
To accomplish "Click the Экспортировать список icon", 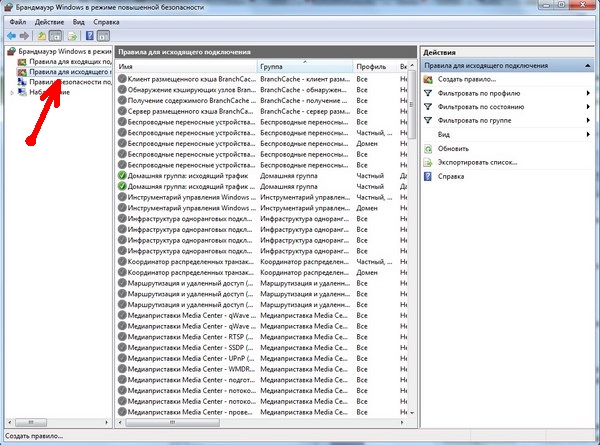I will 428,162.
